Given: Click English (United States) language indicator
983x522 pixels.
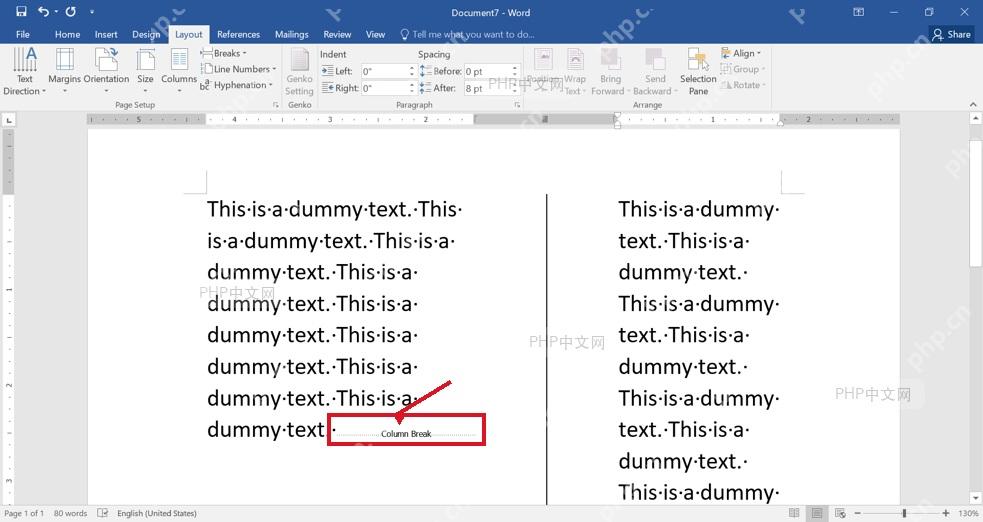Looking at the screenshot, I should coord(157,513).
